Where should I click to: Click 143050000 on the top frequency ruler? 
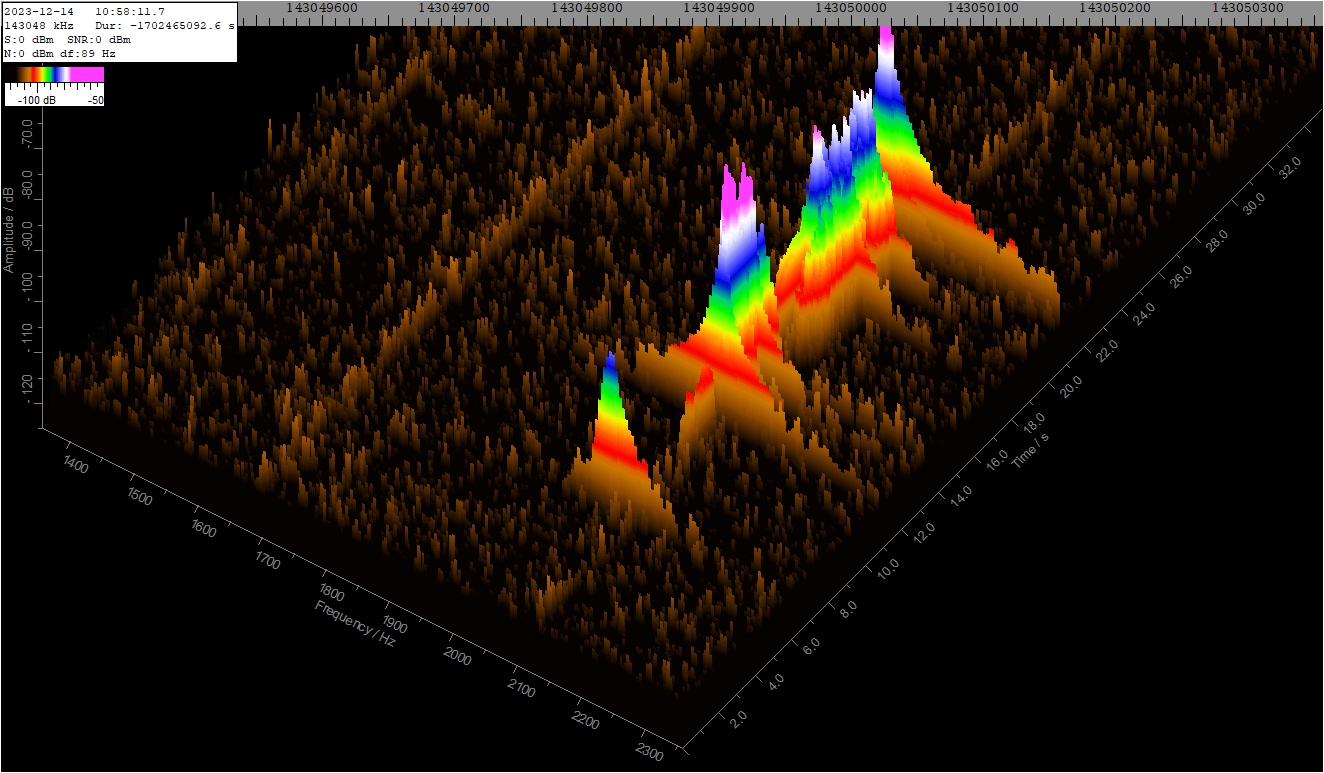[851, 7]
